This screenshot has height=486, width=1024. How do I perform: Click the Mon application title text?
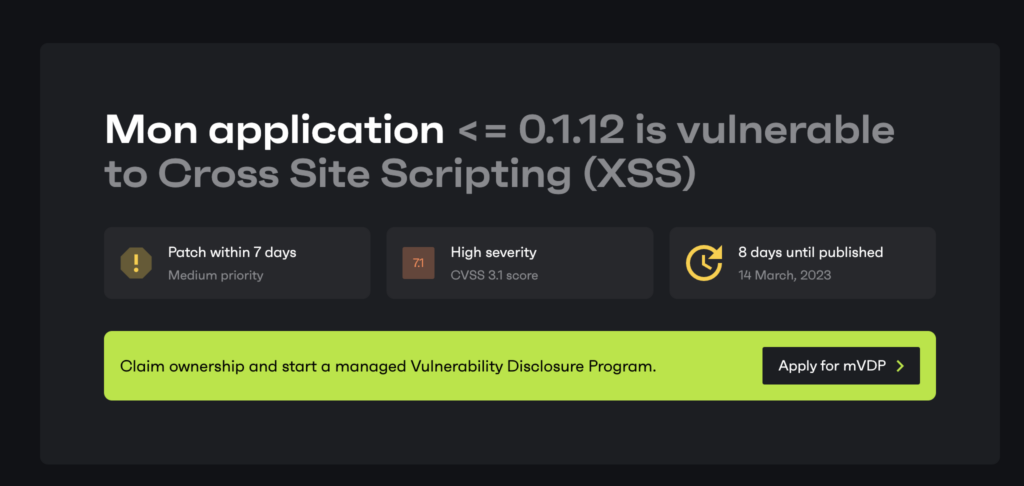coord(274,131)
